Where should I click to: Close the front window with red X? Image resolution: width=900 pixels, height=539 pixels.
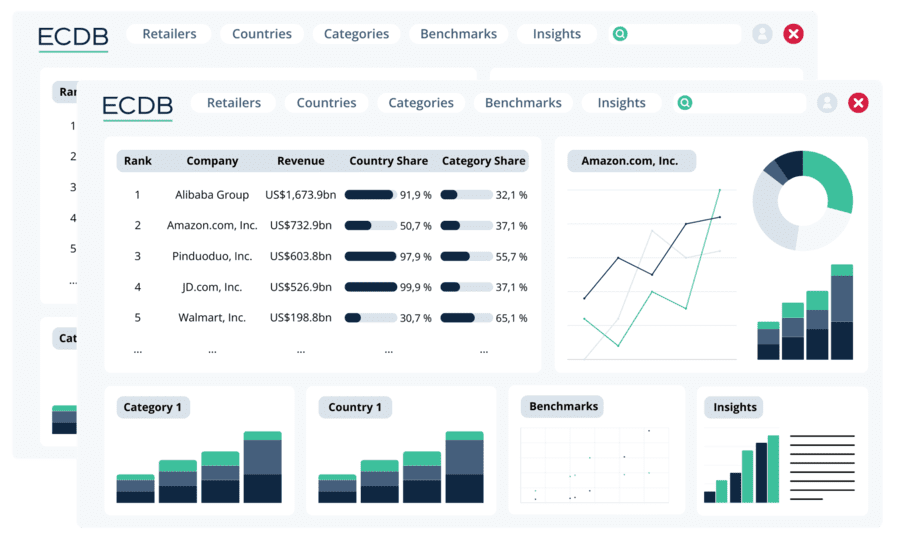(x=858, y=103)
